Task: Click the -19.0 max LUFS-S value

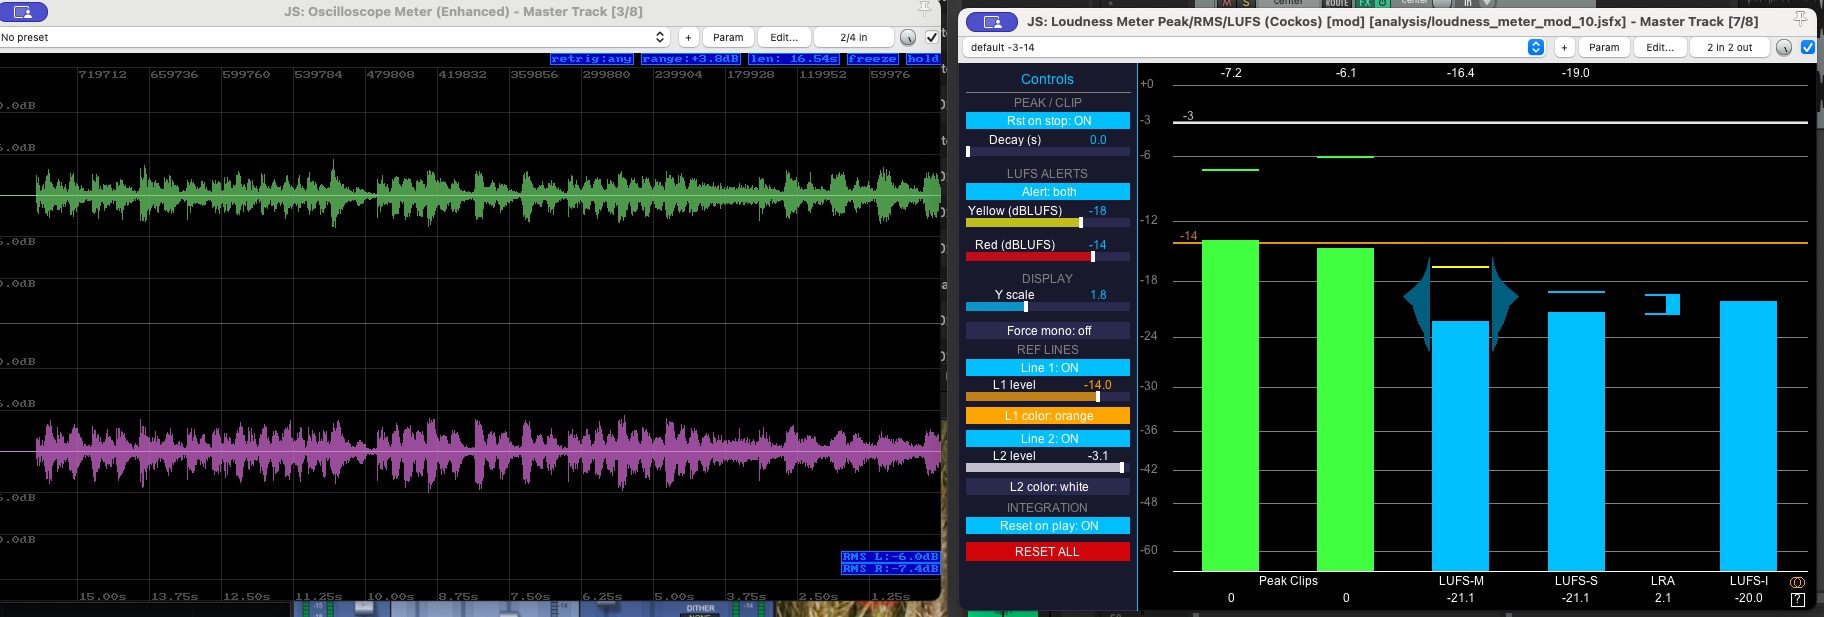Action: coord(1576,73)
